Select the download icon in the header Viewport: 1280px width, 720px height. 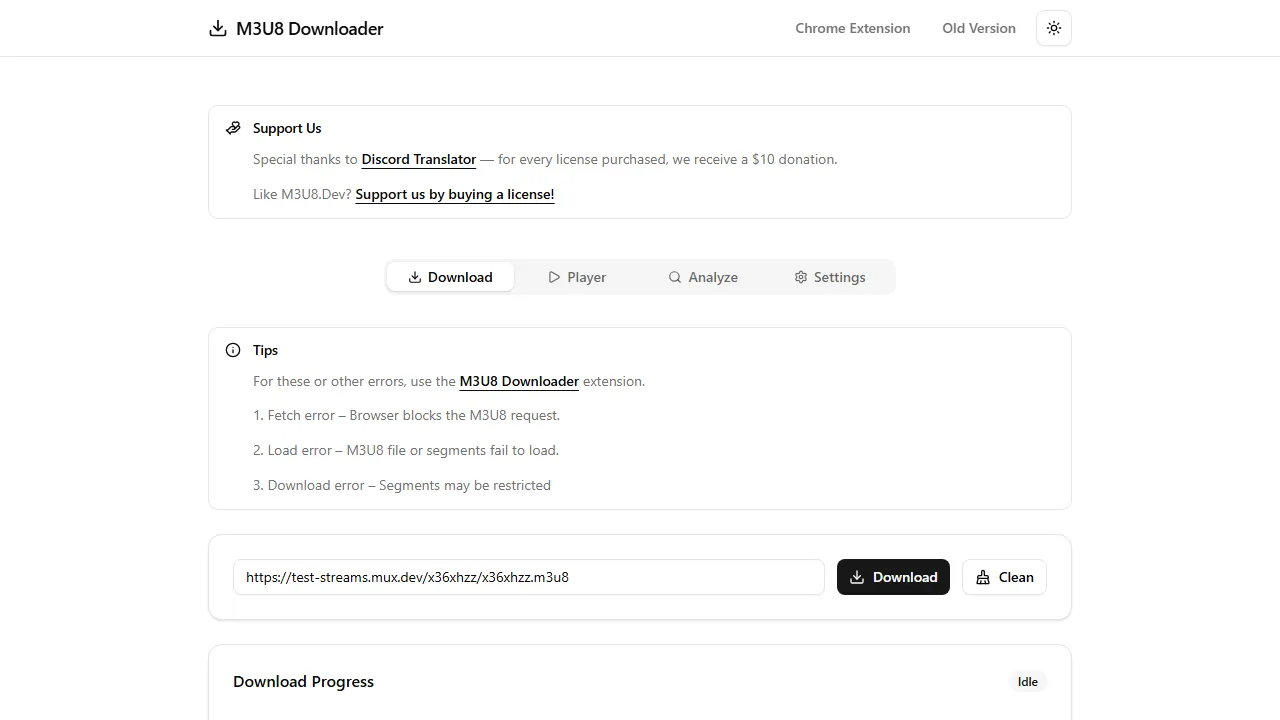point(218,28)
